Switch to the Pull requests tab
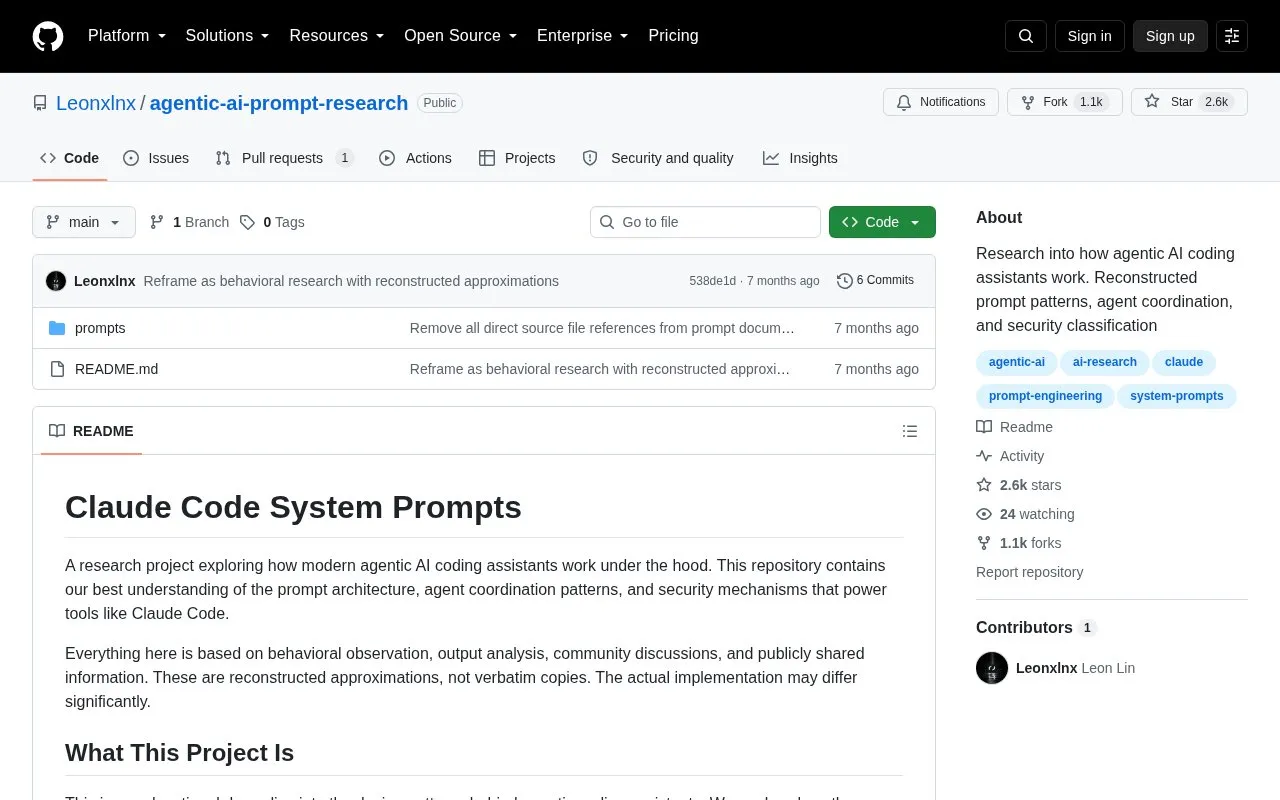 [284, 158]
